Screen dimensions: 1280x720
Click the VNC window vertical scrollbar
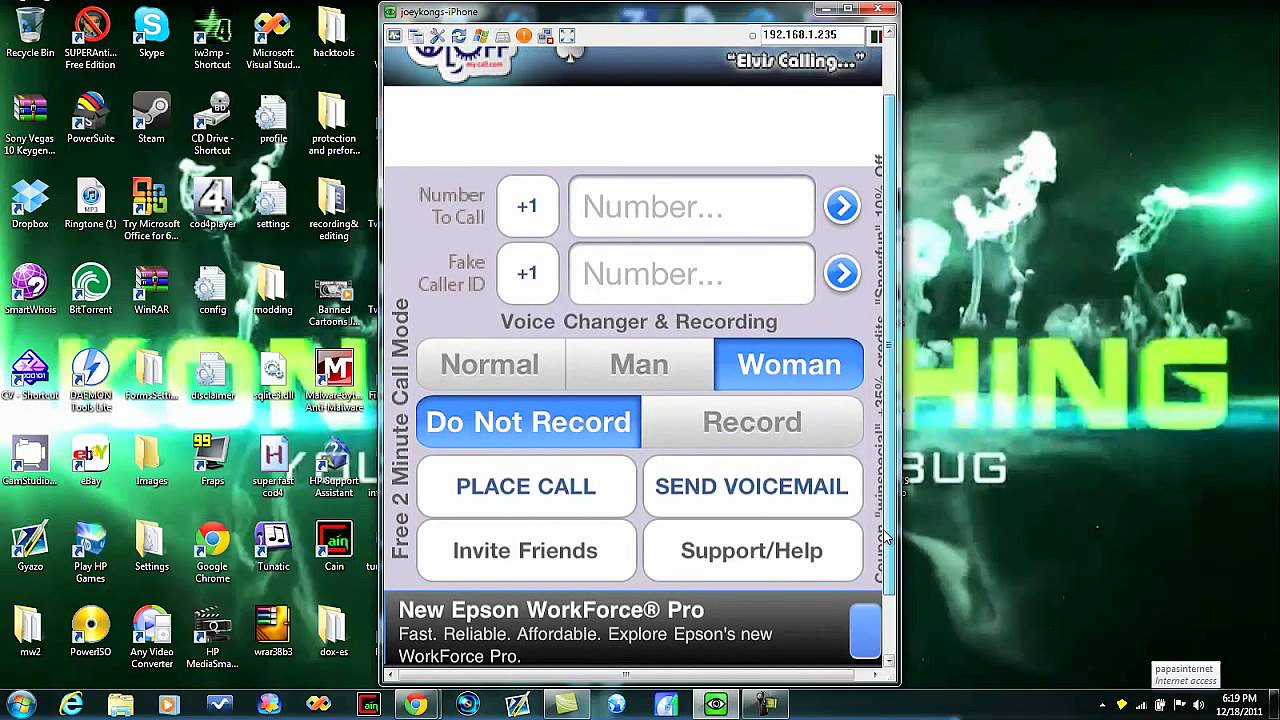[x=890, y=345]
